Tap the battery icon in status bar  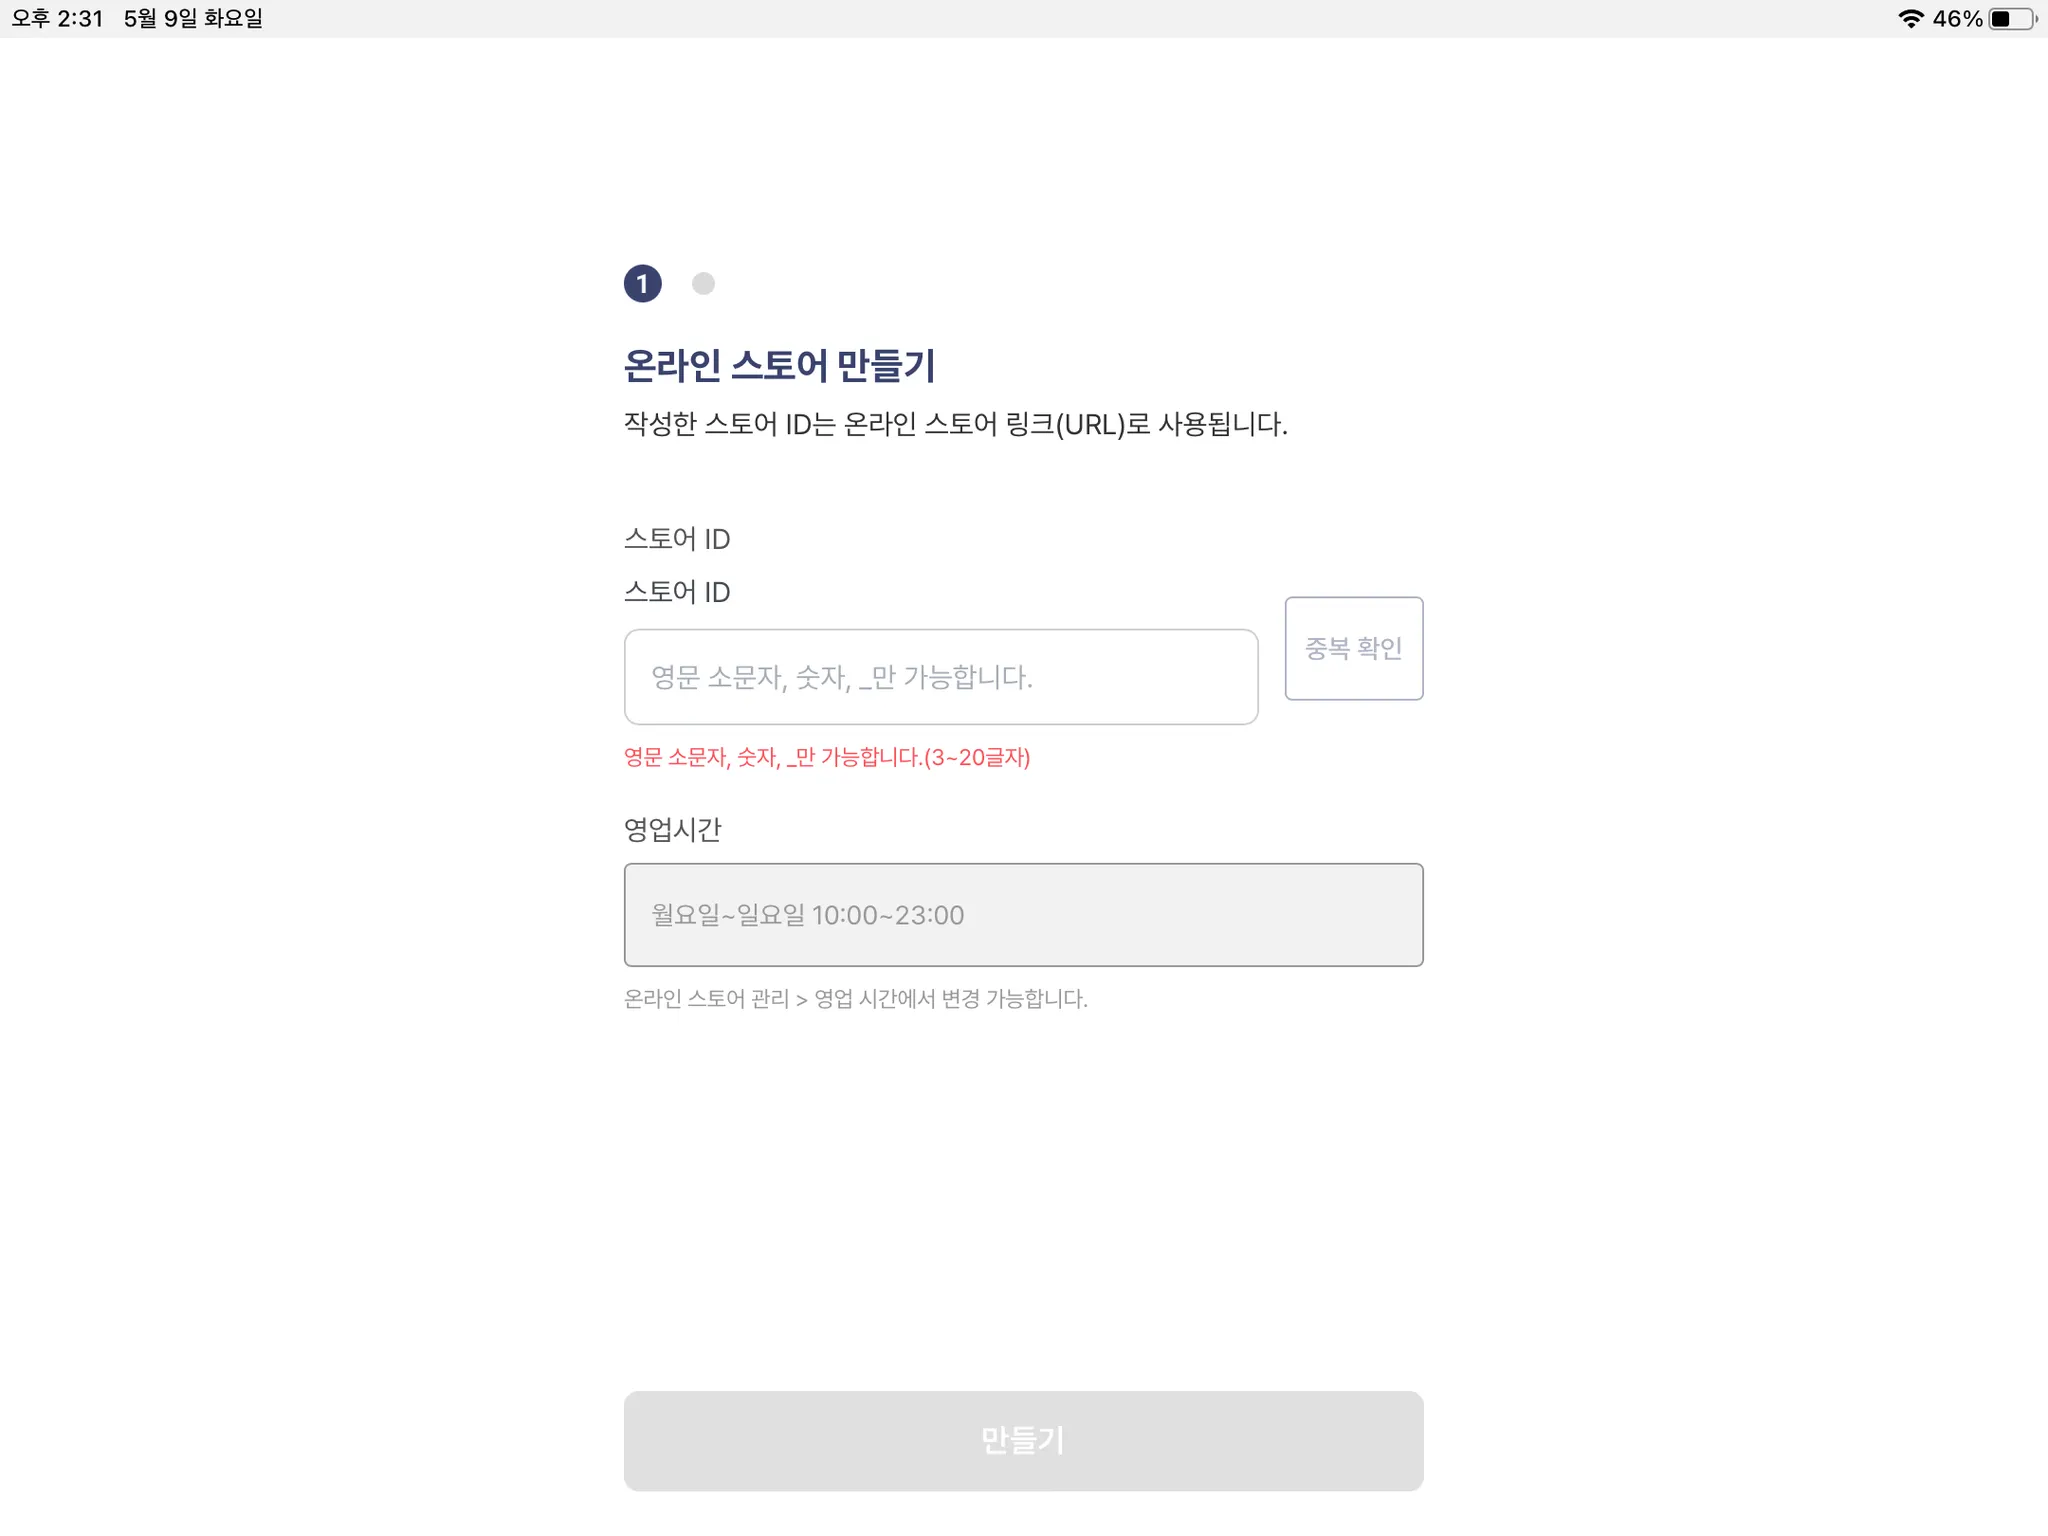click(x=2011, y=19)
